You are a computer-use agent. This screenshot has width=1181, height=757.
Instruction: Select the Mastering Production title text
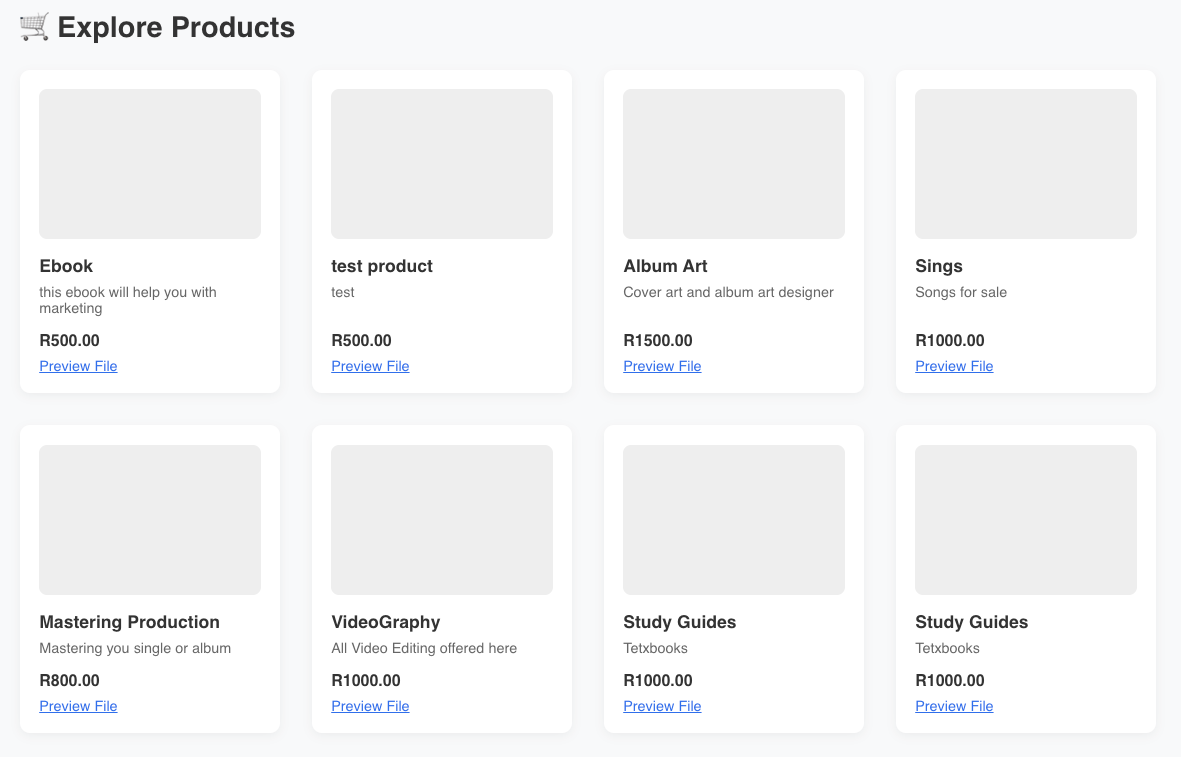coord(129,622)
